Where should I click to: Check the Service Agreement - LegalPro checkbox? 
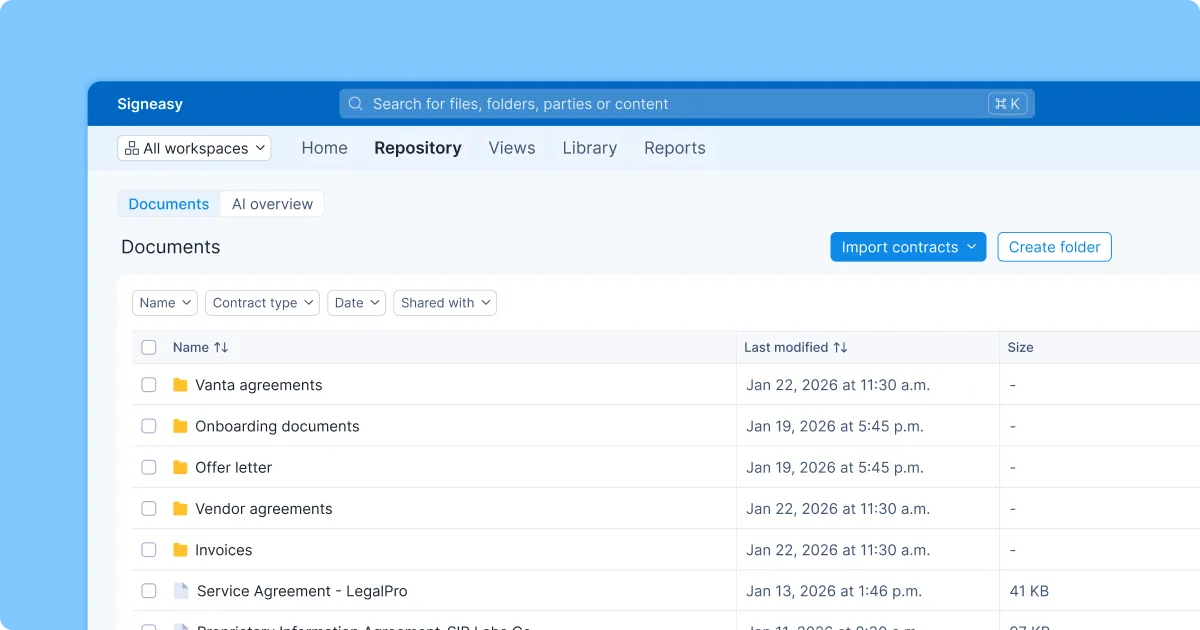pyautogui.click(x=149, y=591)
